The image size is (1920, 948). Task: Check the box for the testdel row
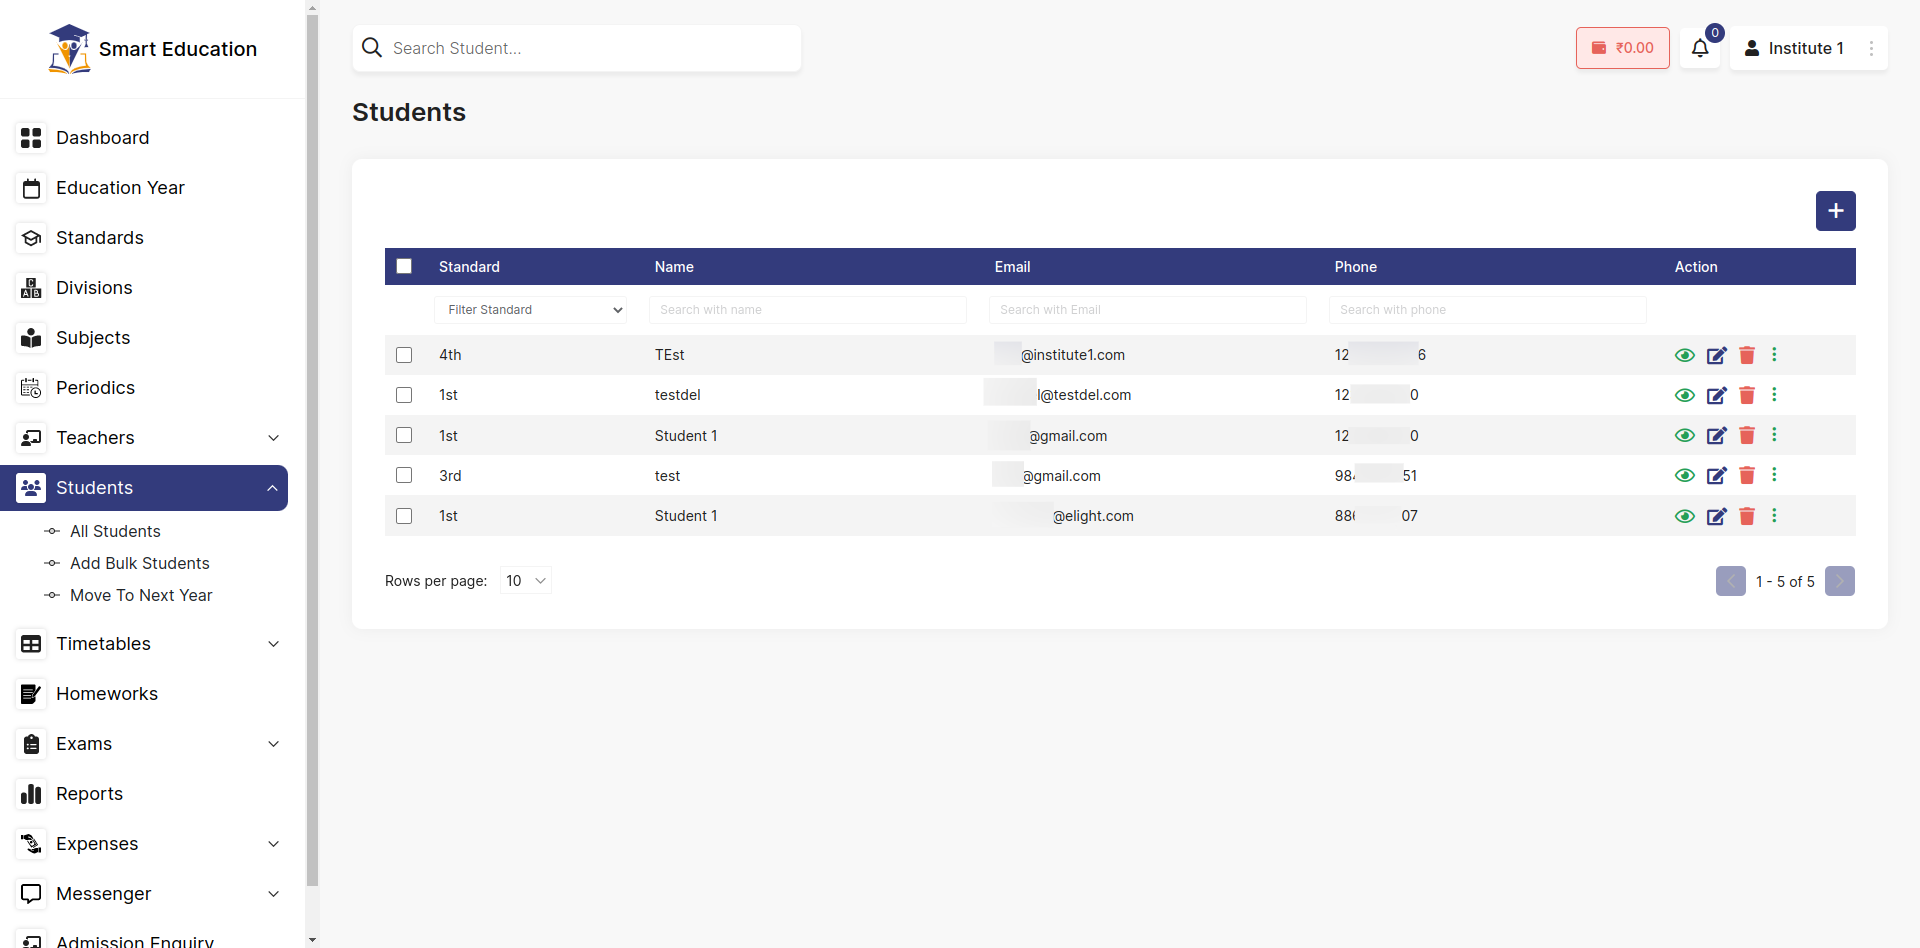coord(404,395)
